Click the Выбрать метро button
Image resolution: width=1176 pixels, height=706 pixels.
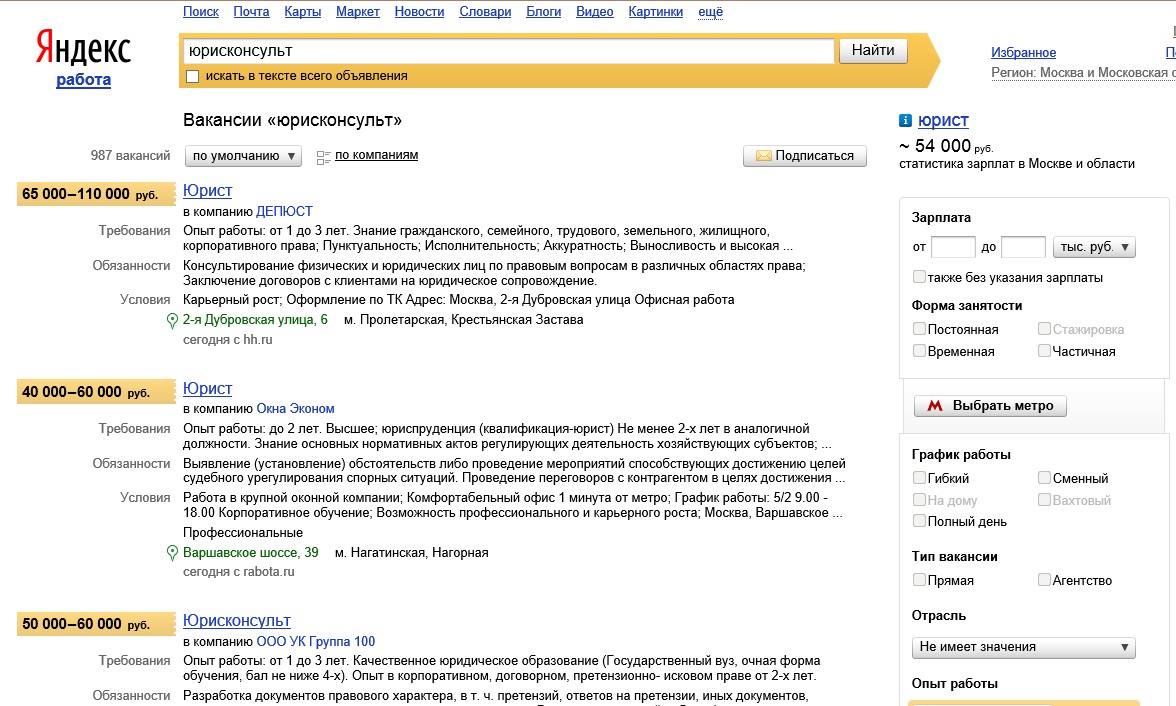point(990,406)
